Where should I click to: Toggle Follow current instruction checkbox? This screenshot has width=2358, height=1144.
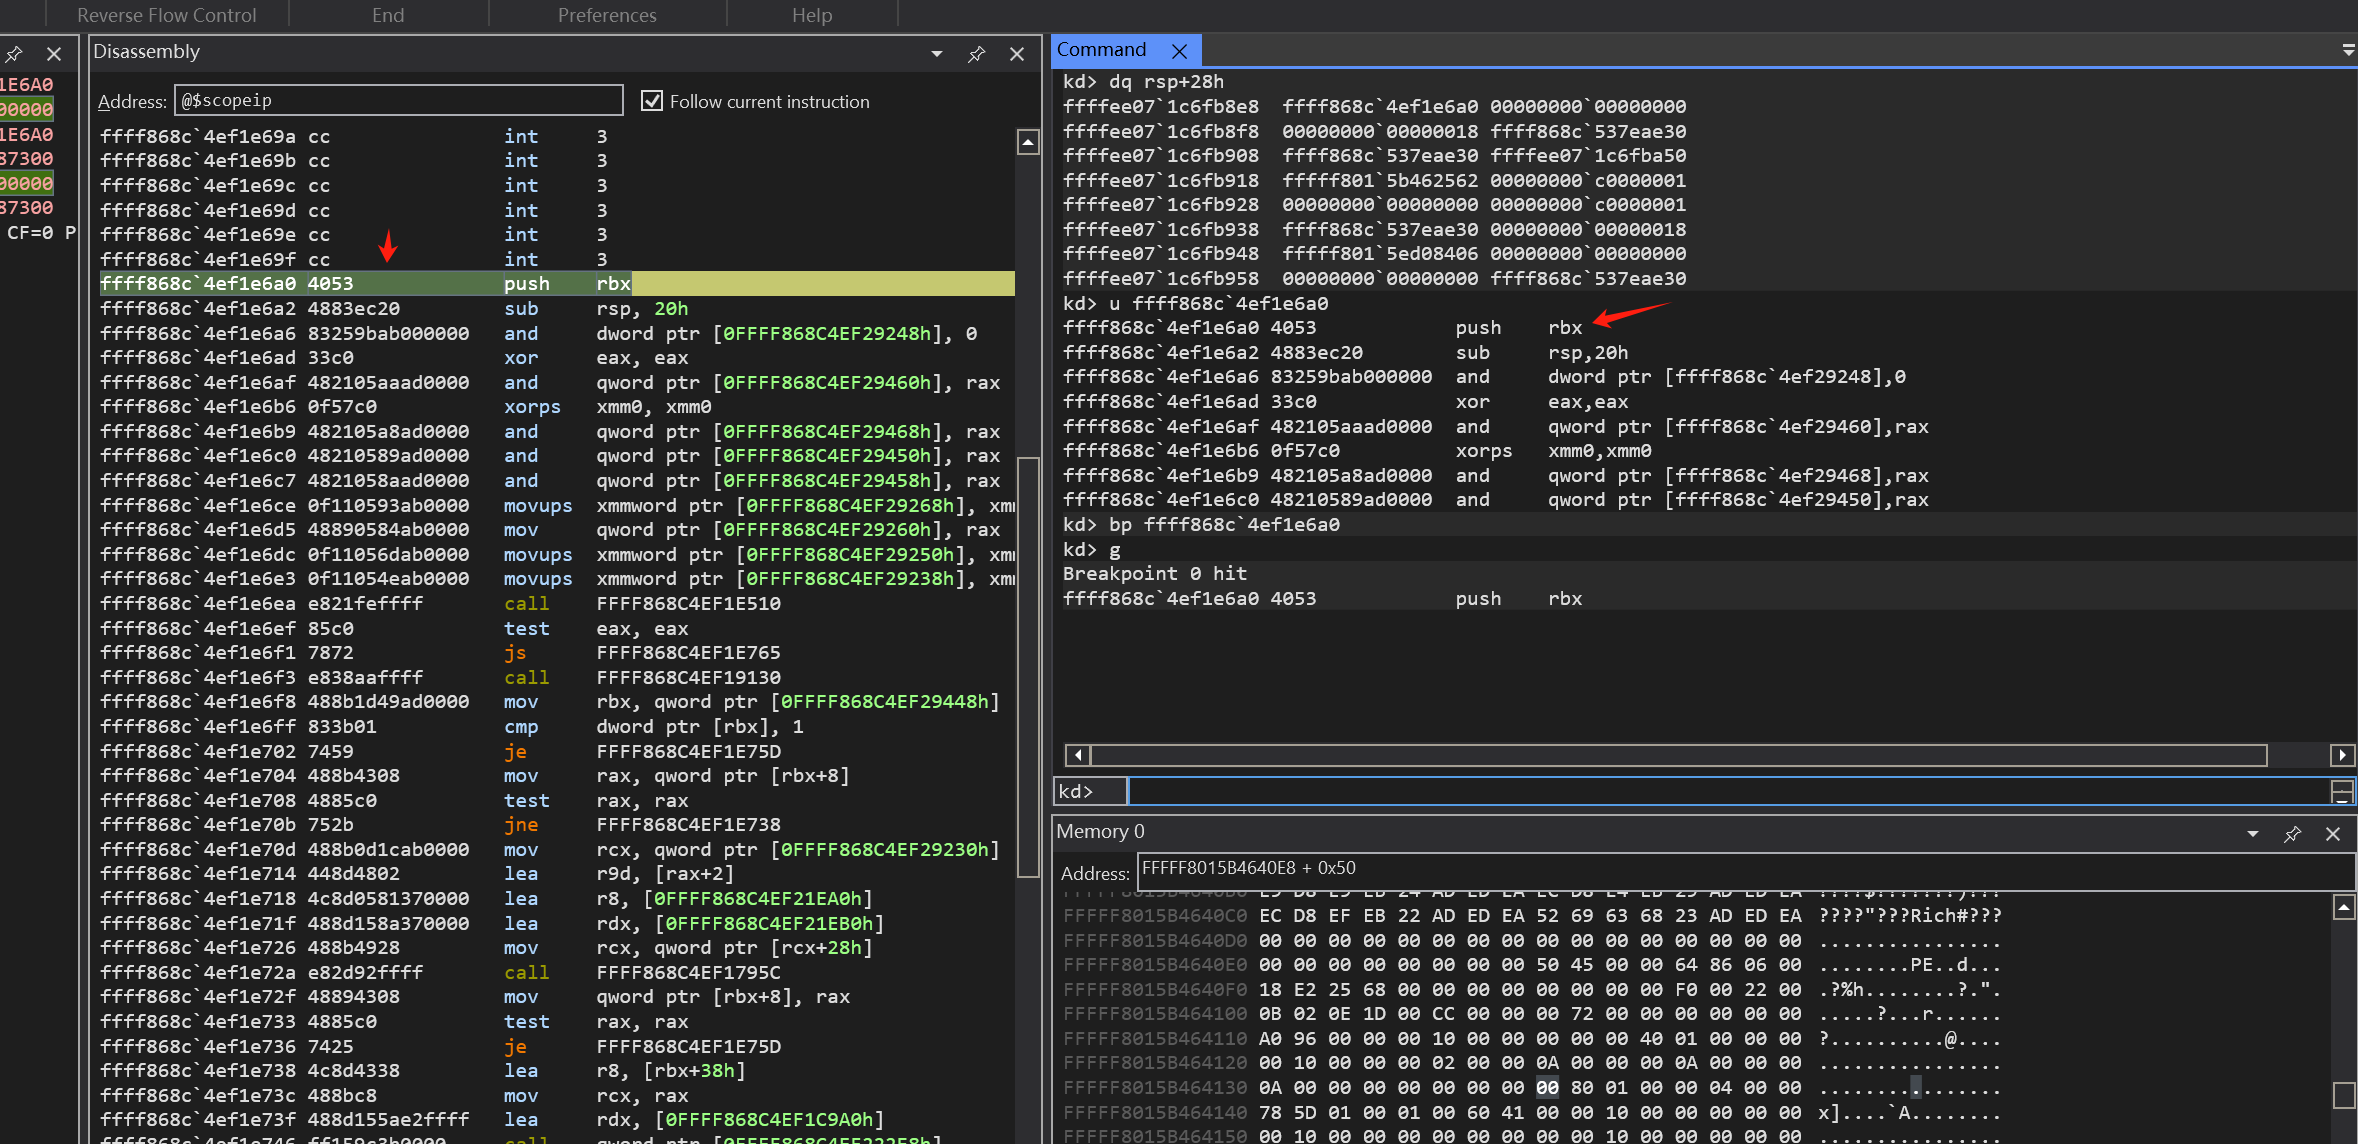coord(652,101)
